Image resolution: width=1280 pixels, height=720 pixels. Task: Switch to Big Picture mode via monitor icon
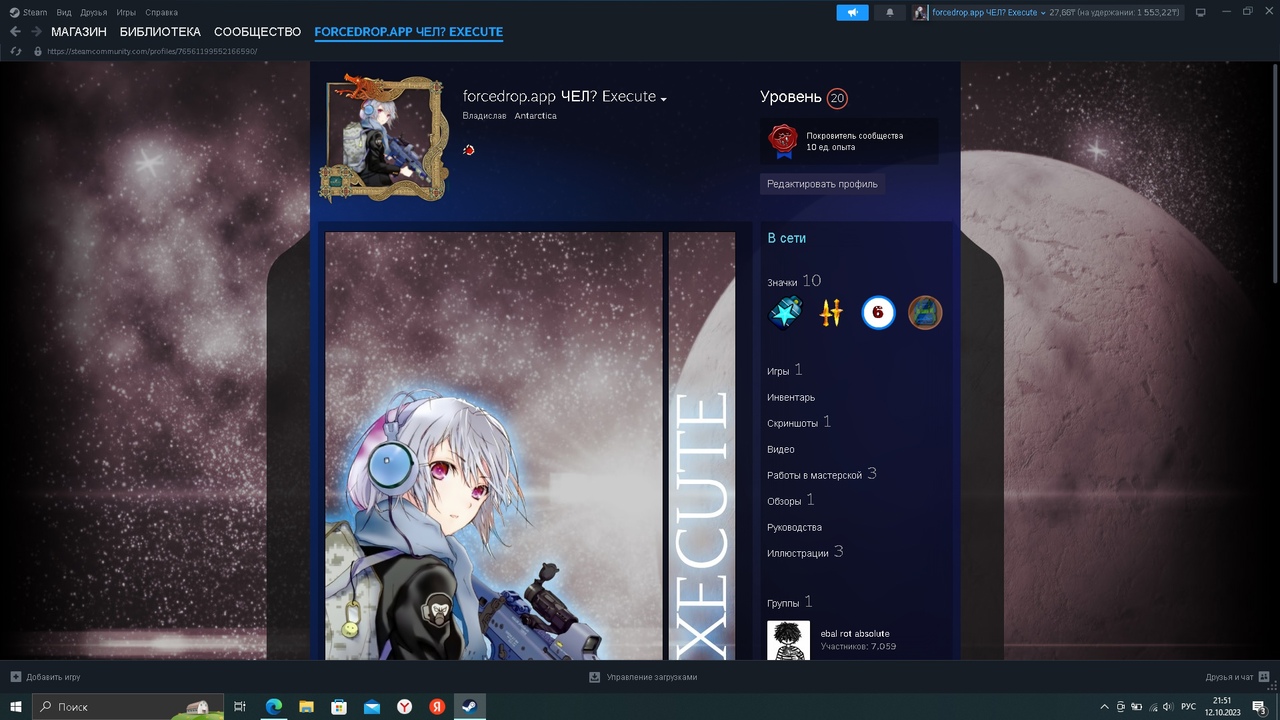click(1201, 13)
